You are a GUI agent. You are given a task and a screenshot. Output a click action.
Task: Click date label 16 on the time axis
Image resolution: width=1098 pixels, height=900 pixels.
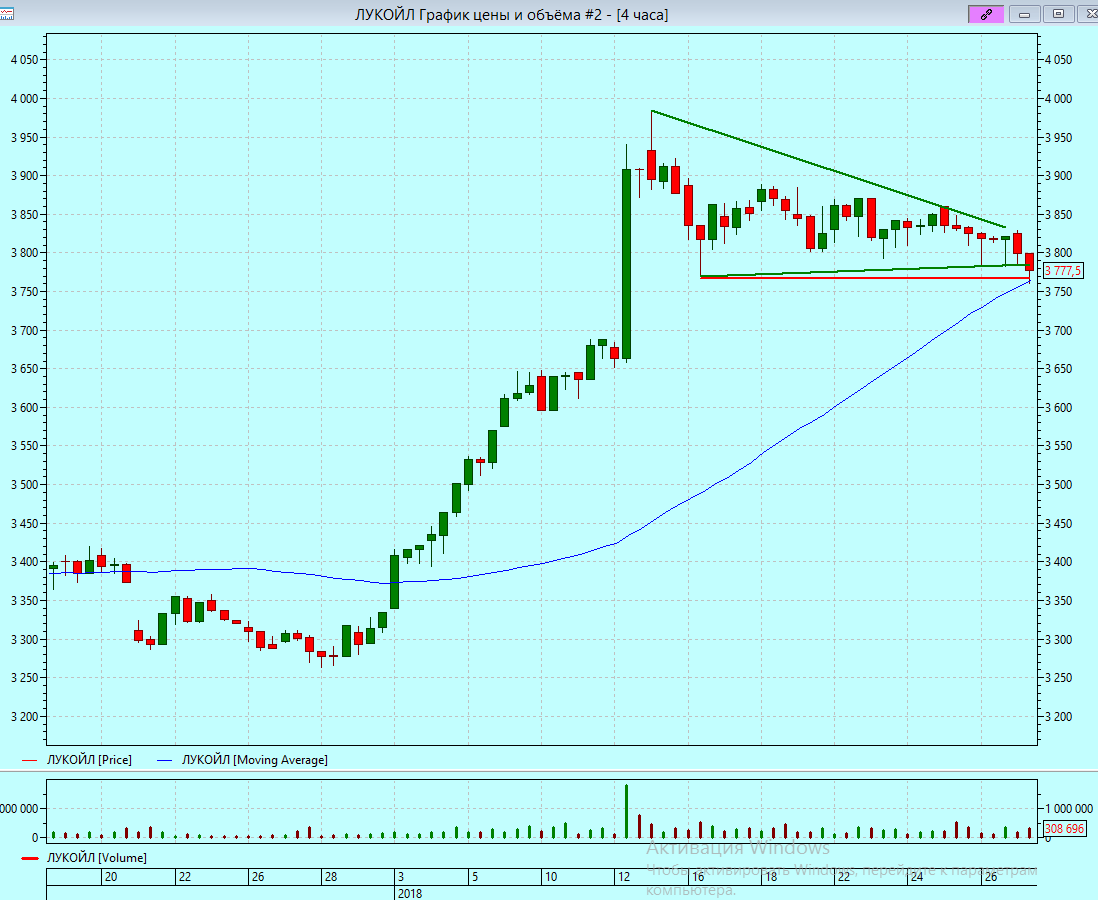tap(697, 877)
